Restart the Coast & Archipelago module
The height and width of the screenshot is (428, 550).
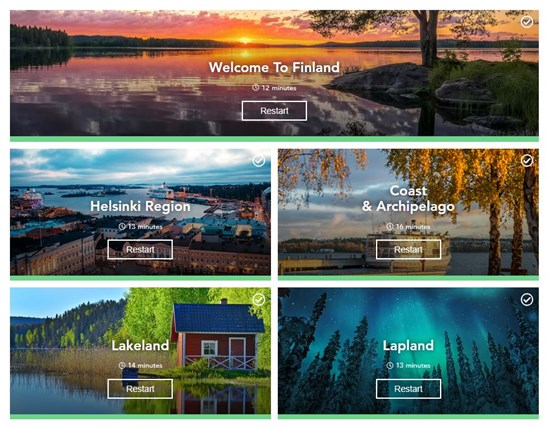click(x=408, y=250)
